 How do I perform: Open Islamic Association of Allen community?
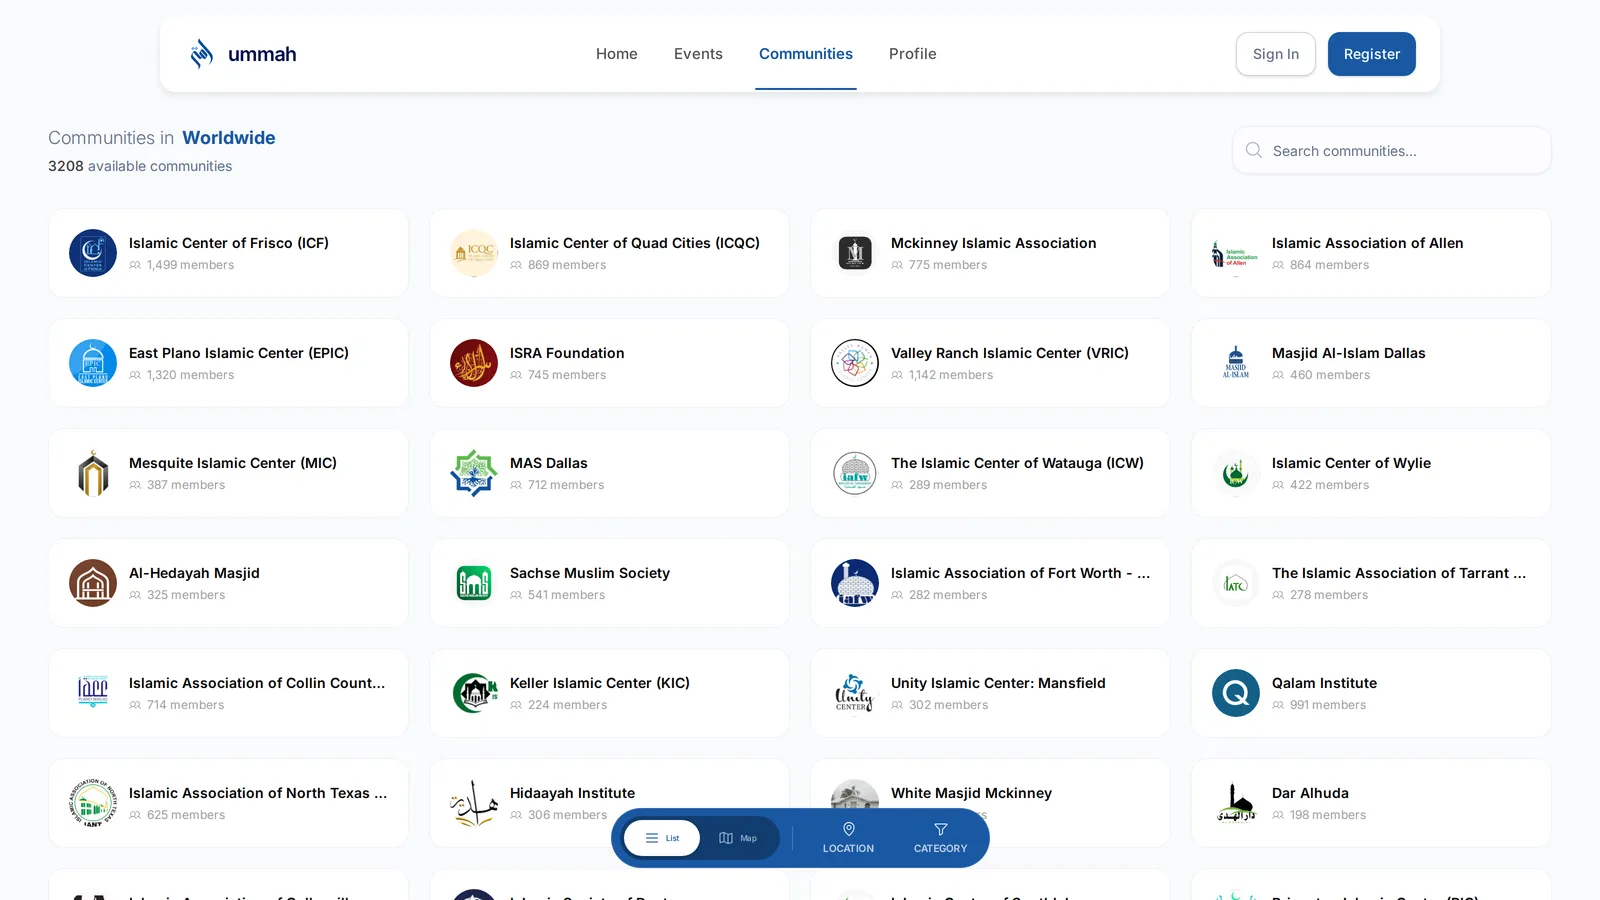click(x=1371, y=253)
